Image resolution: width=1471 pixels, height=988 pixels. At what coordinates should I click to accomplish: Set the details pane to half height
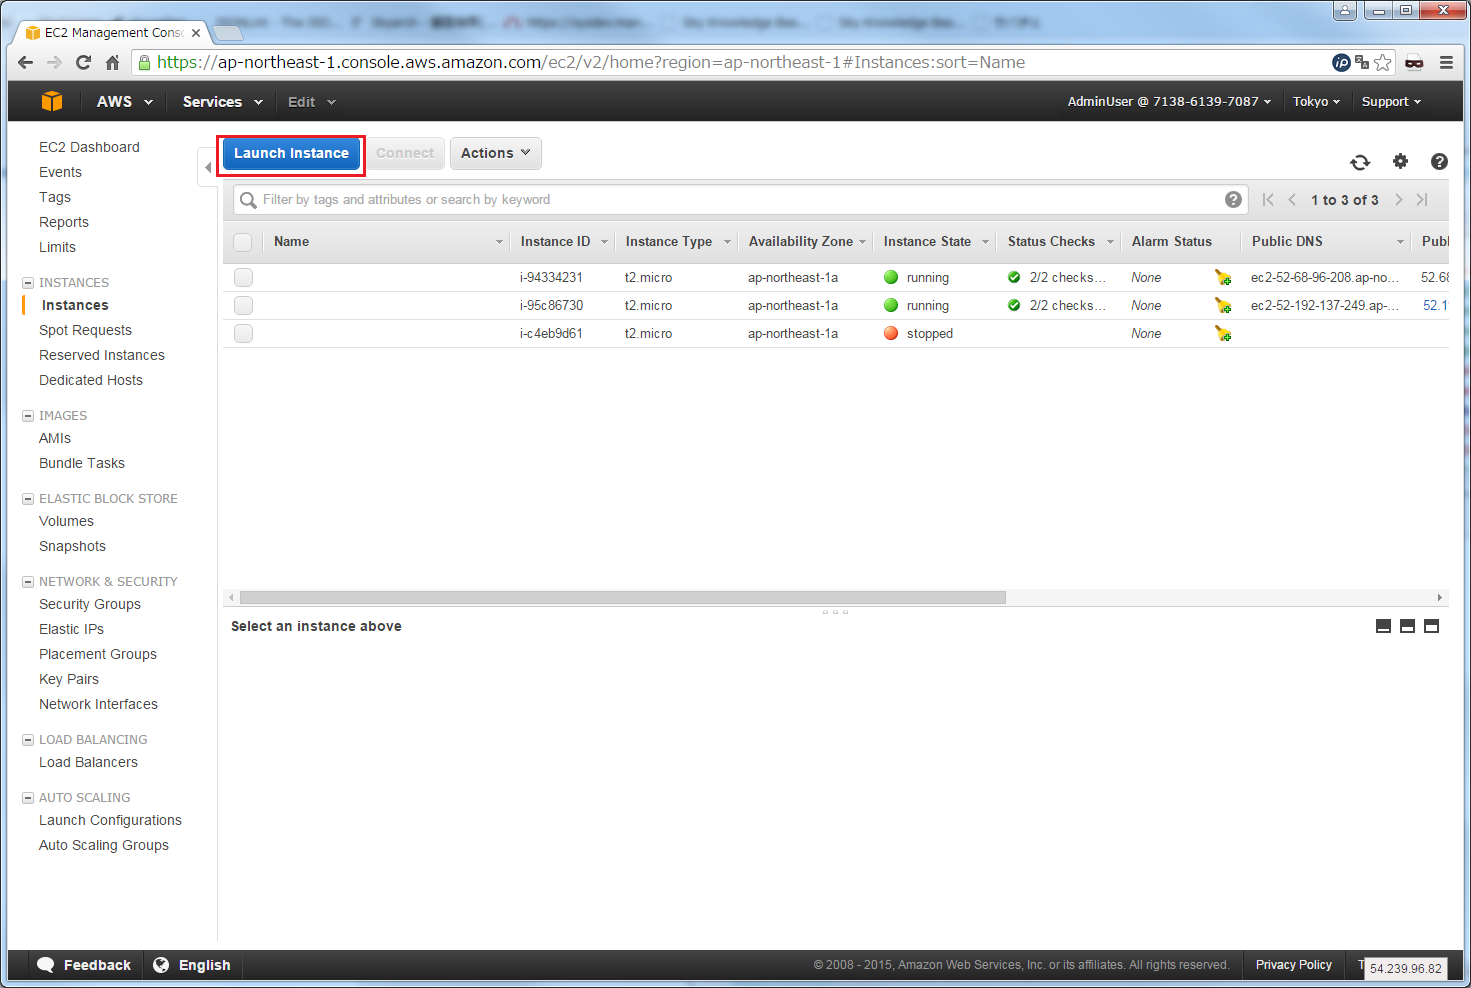point(1407,626)
